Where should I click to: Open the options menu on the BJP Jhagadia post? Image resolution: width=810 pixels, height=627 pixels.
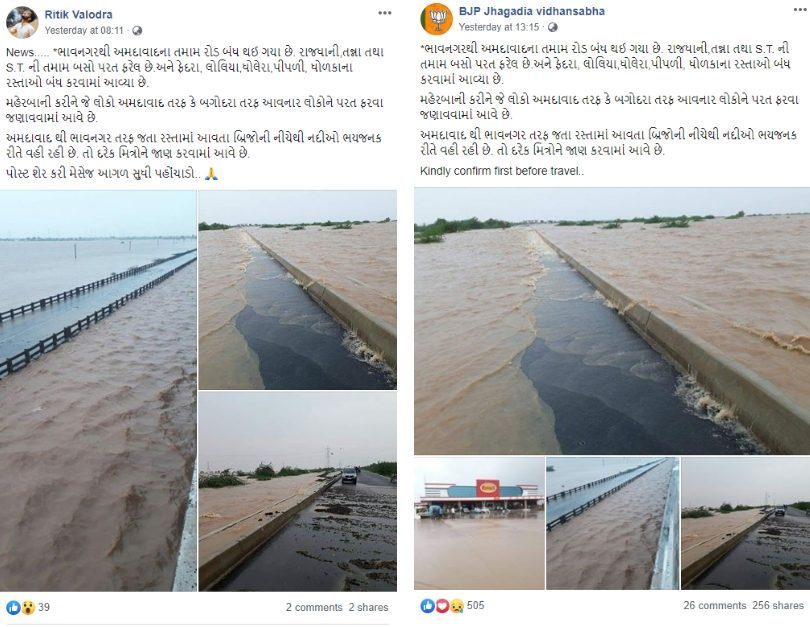[801, 10]
